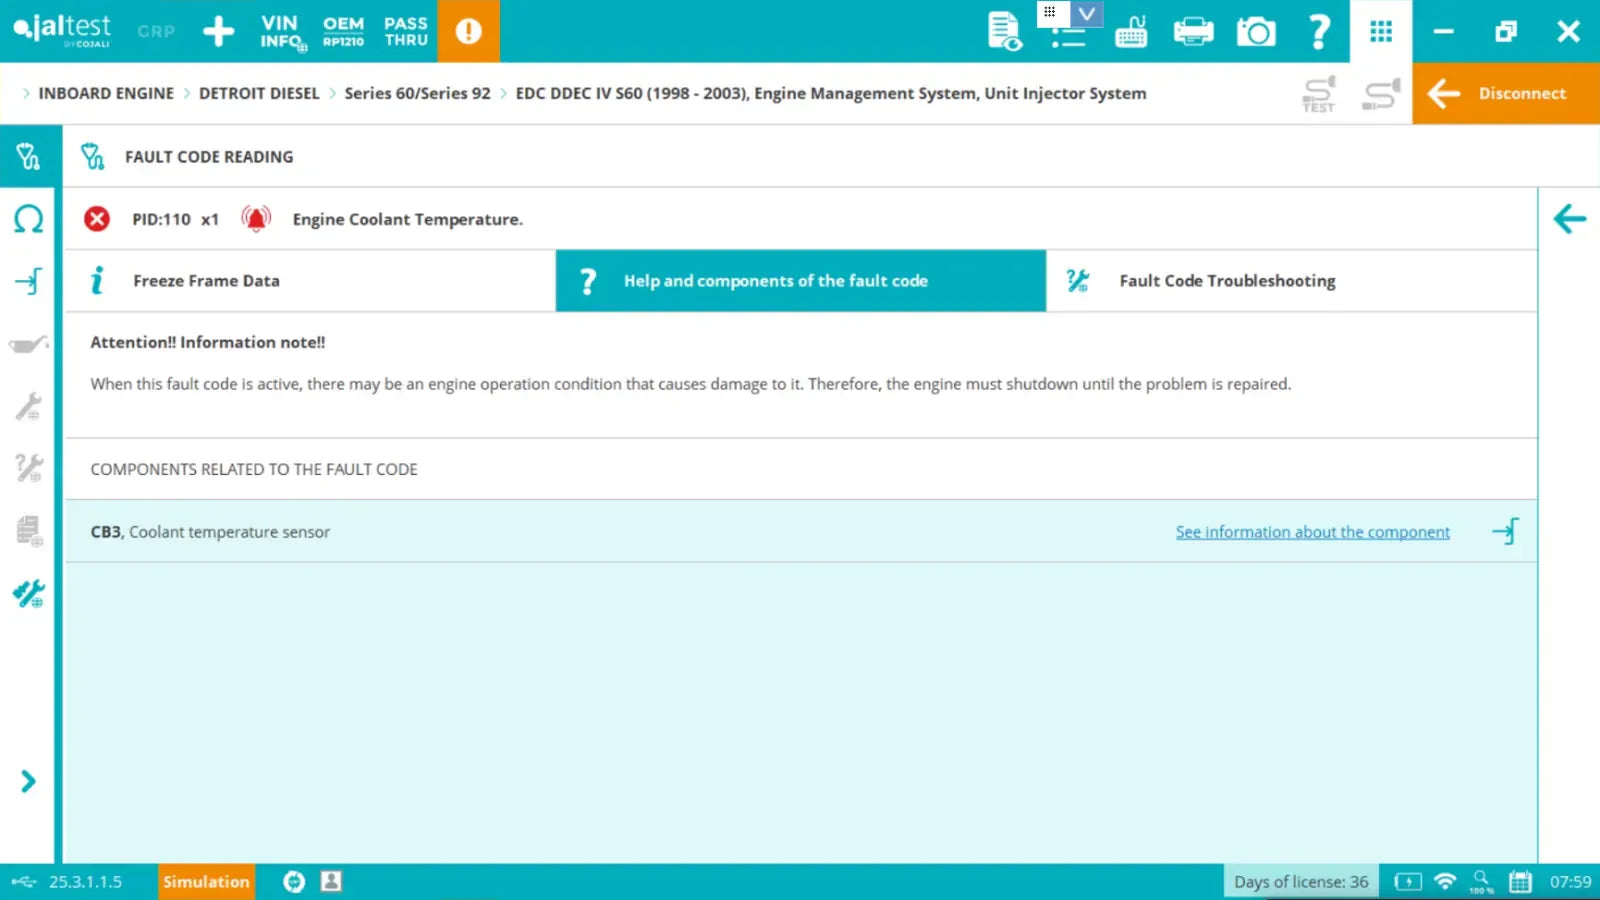
Task: Click the battery charging status icon
Action: pos(1408,881)
